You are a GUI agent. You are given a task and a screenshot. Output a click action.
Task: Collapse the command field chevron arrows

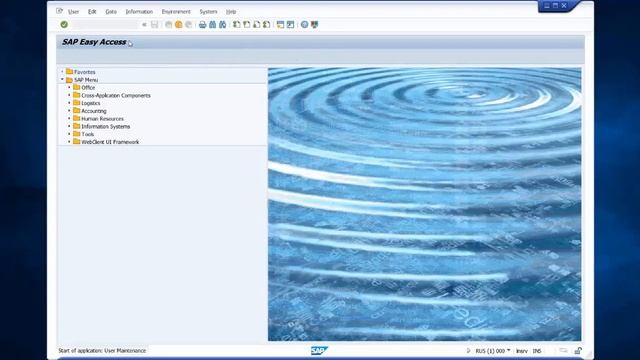[144, 24]
